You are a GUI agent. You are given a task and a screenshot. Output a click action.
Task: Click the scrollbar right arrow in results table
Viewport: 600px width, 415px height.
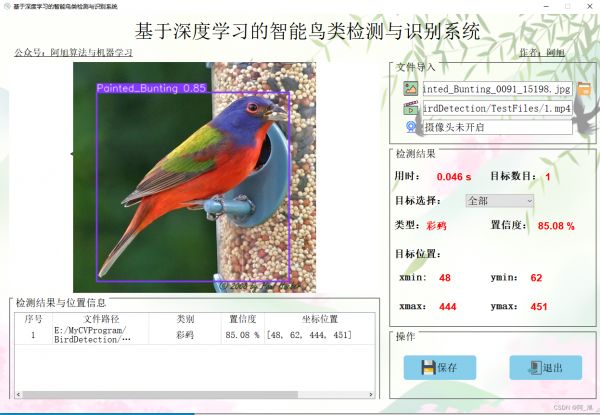point(370,394)
